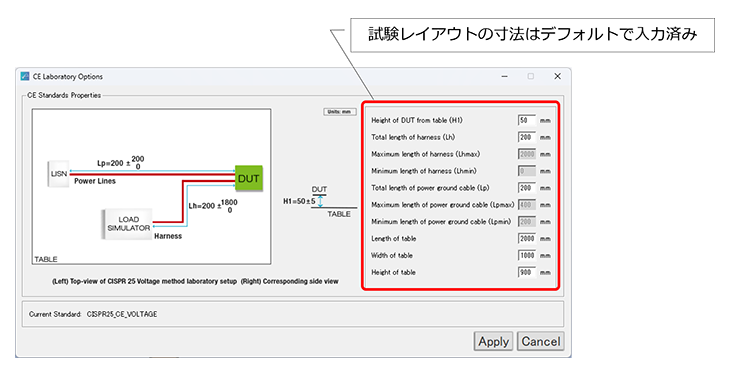The width and height of the screenshot is (733, 379).
Task: Click the CE Laboratory Options app icon
Action: pyautogui.click(x=25, y=76)
